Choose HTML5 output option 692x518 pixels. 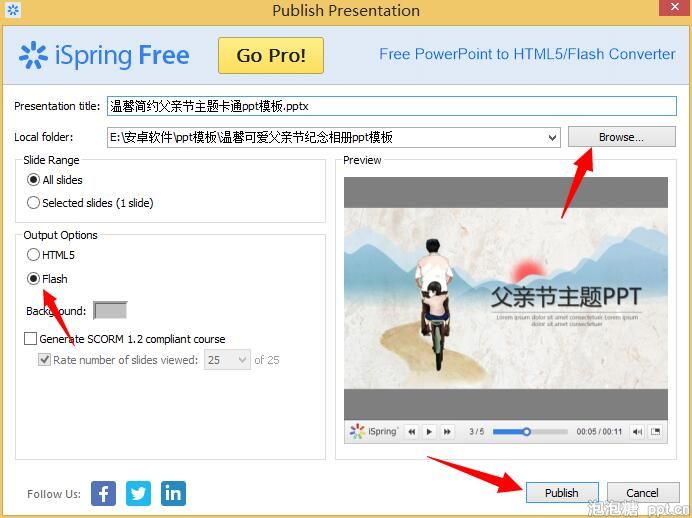(x=51, y=255)
